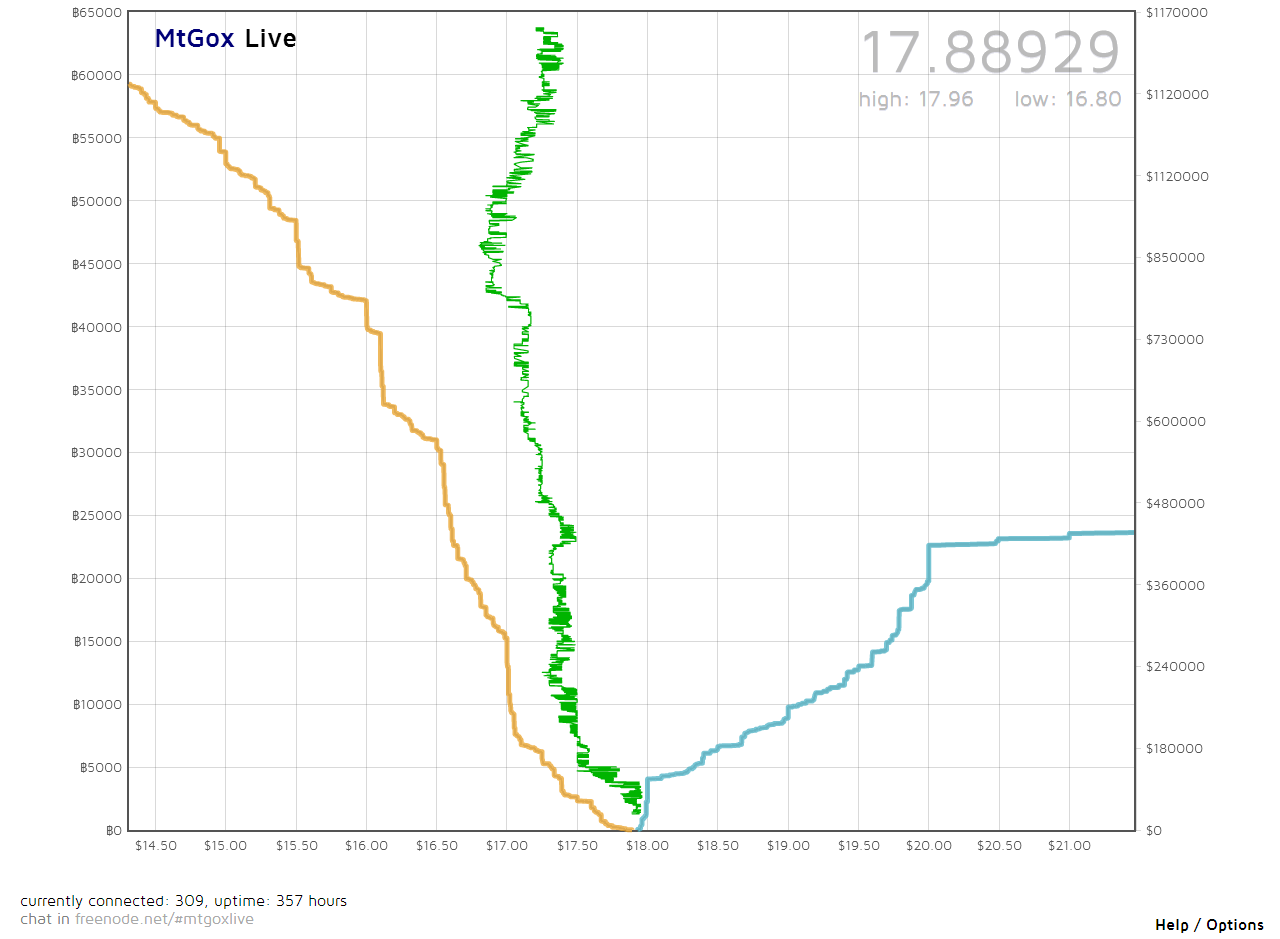Click the $600000 right axis label
The width and height of the screenshot is (1280, 939).
tap(1175, 422)
